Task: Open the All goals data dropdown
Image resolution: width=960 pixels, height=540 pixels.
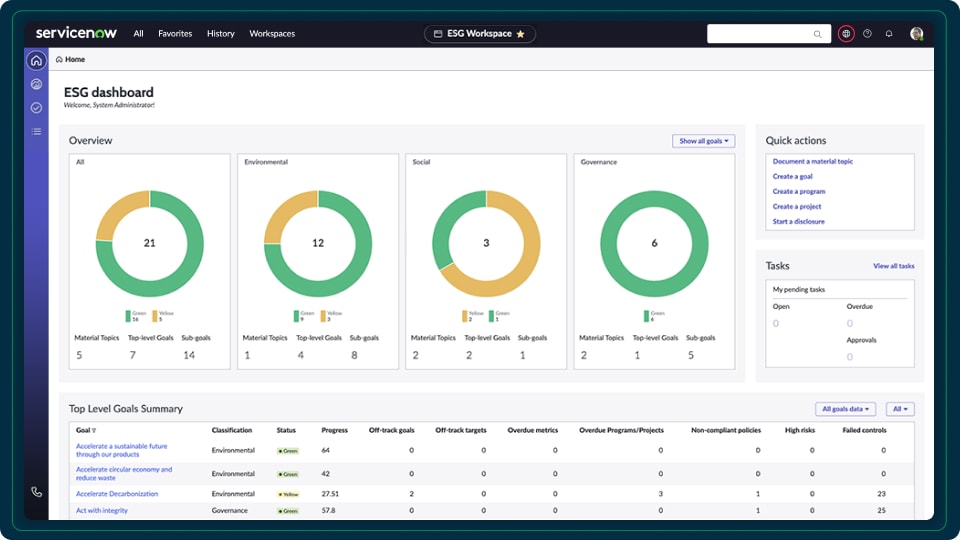Action: 846,409
